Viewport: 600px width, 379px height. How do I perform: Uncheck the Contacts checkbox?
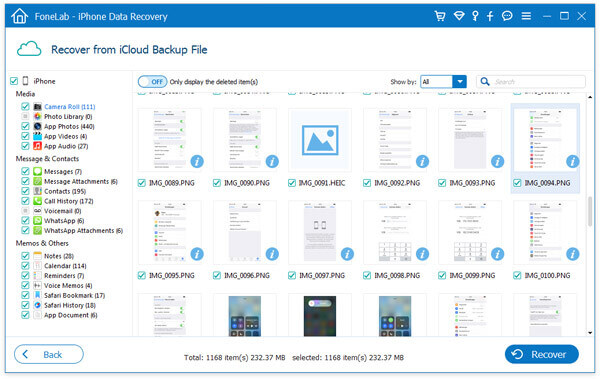[x=25, y=191]
